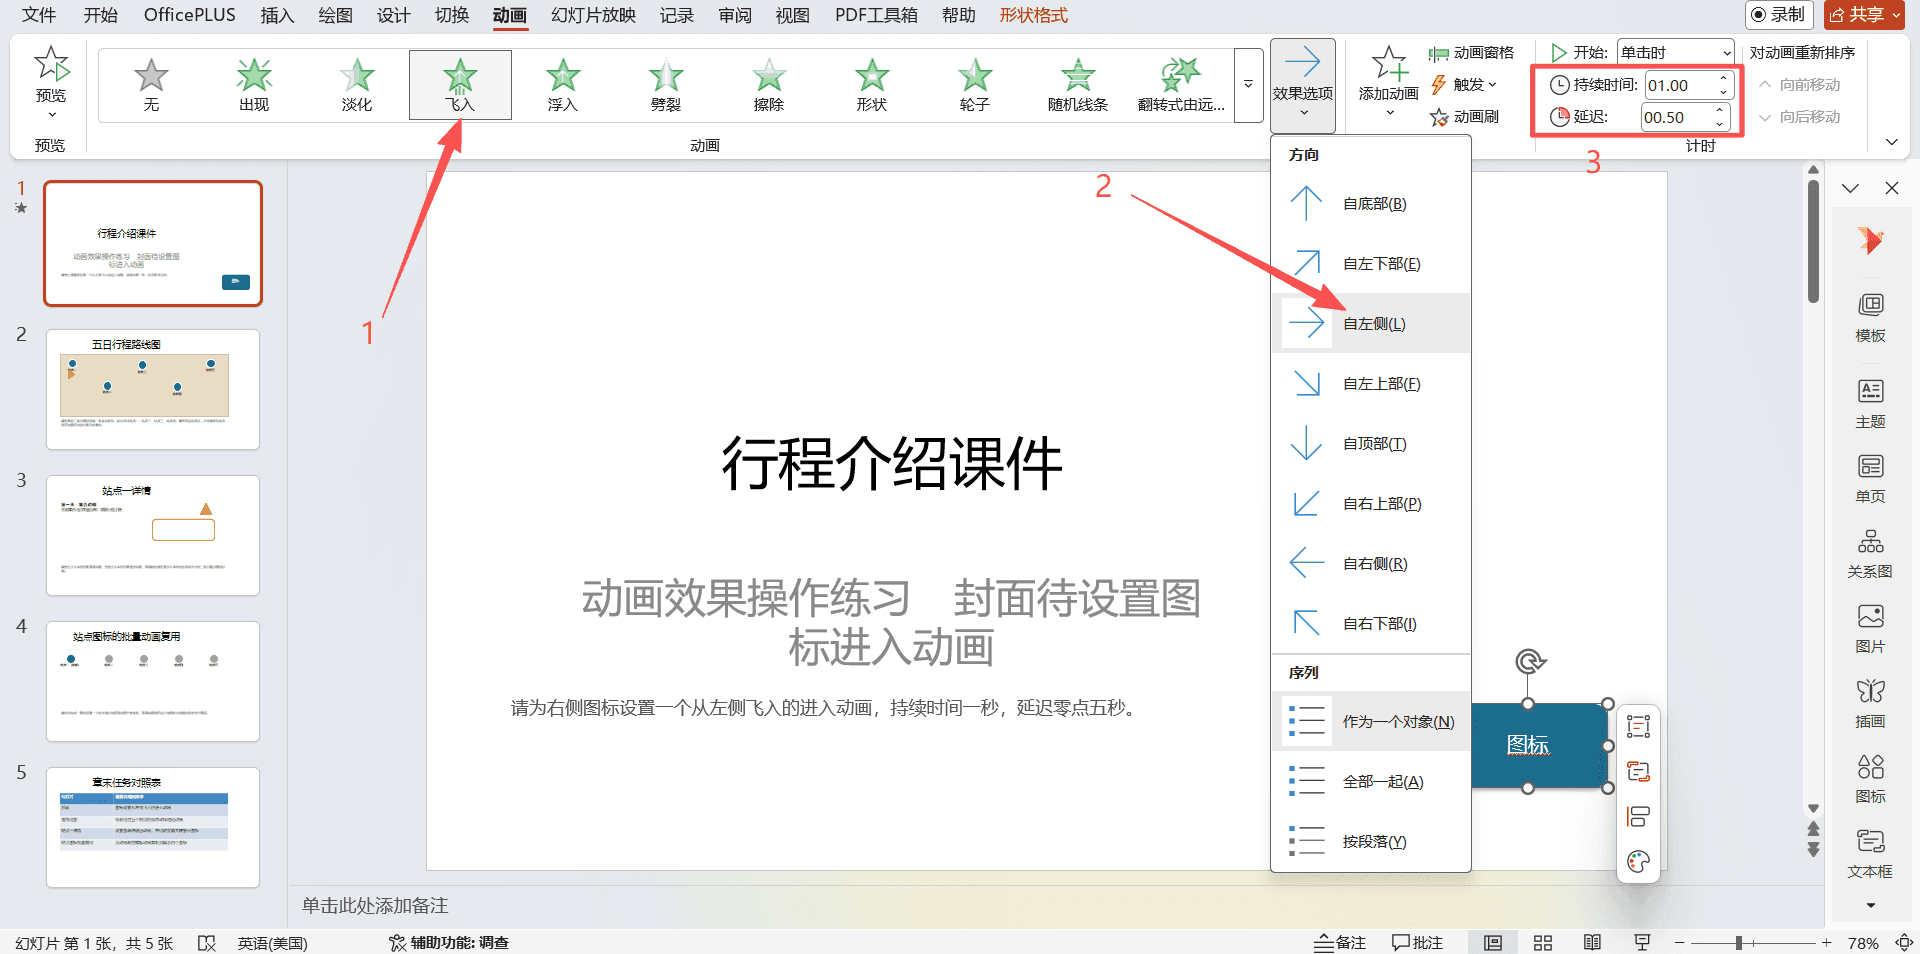Select slide 5 thumbnail 章末任务对照表

153,827
